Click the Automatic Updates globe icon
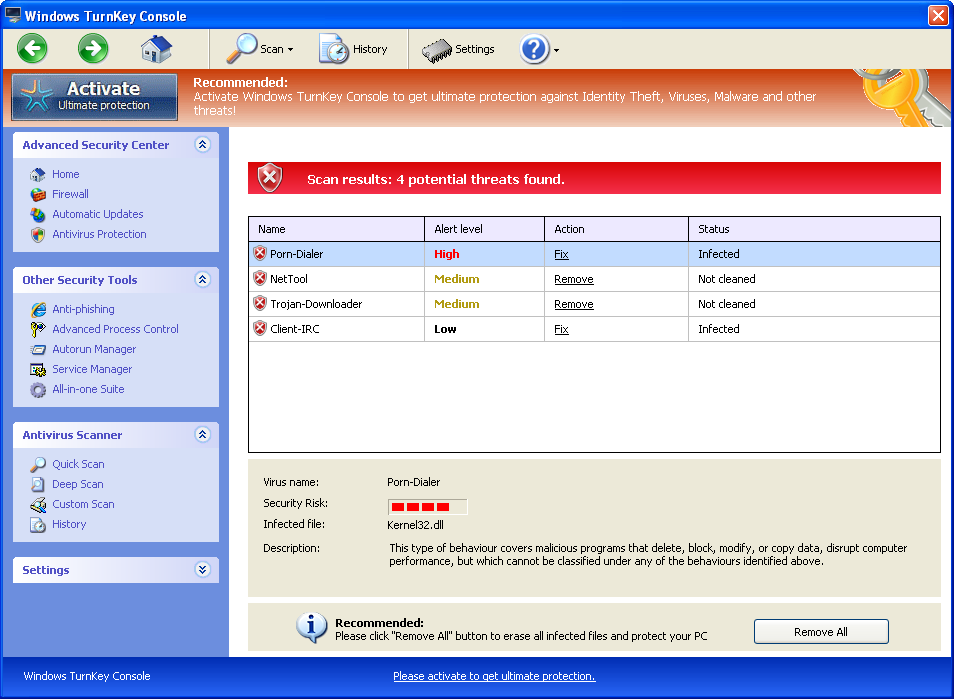Image resolution: width=954 pixels, height=699 pixels. click(x=38, y=215)
